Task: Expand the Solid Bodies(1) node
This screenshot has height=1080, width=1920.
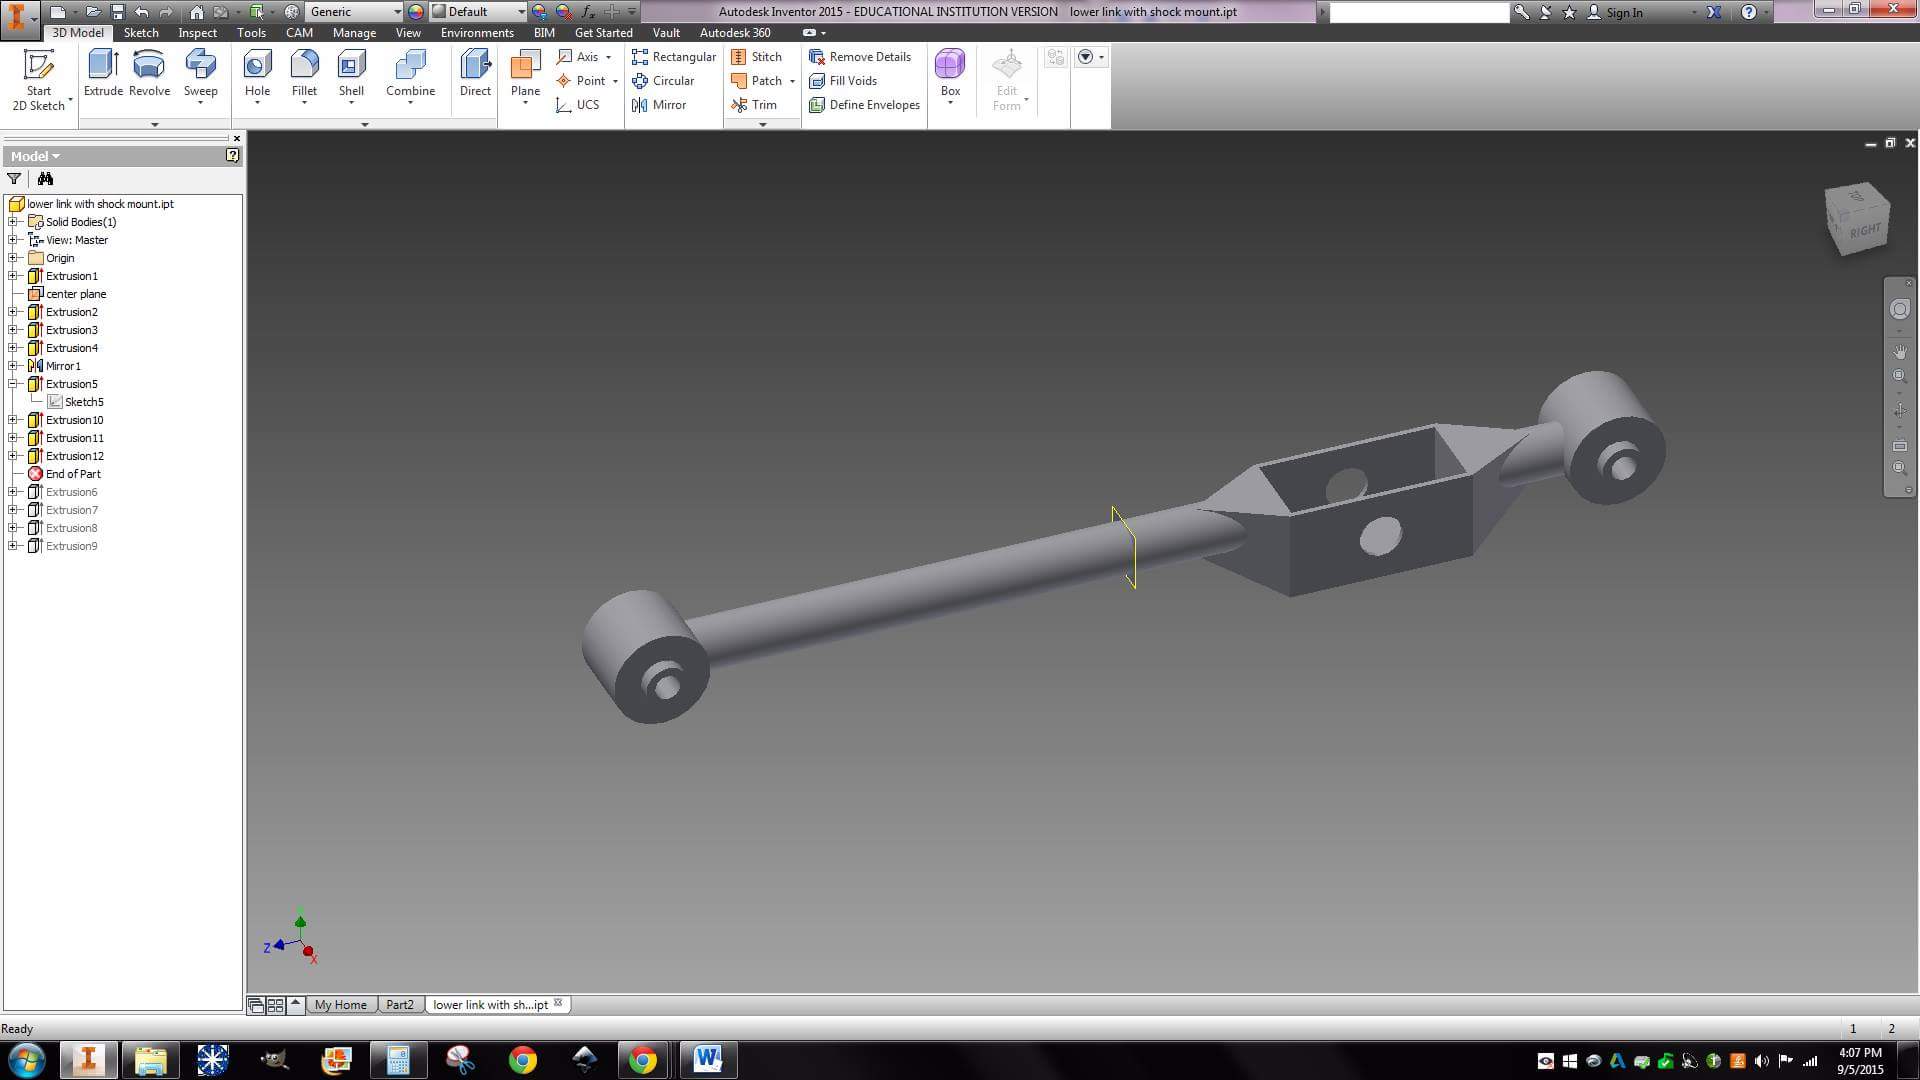Action: pos(14,222)
